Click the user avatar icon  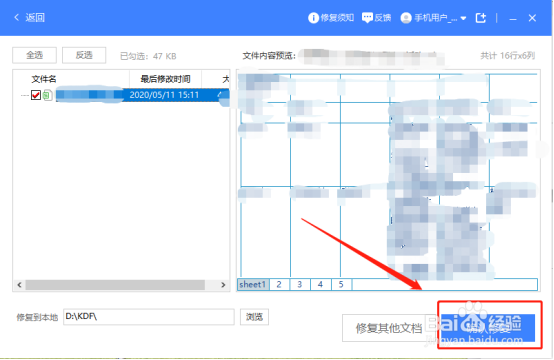pos(406,18)
